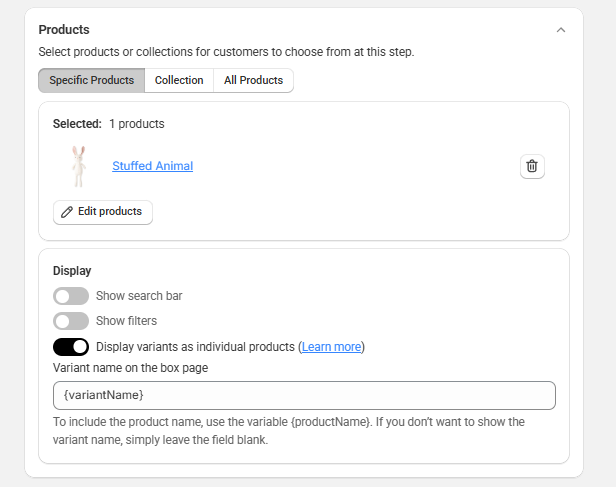Collapse the Products section chevron

pyautogui.click(x=561, y=30)
